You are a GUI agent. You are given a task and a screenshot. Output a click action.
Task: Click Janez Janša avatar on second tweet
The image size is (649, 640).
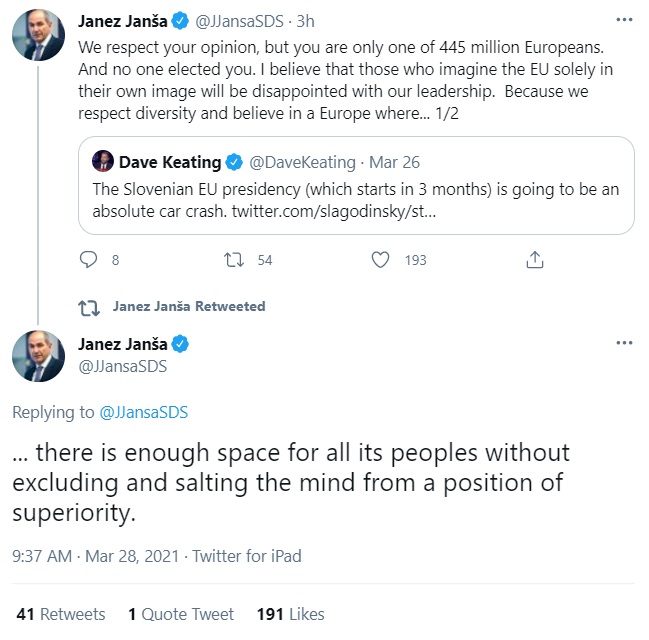point(39,357)
